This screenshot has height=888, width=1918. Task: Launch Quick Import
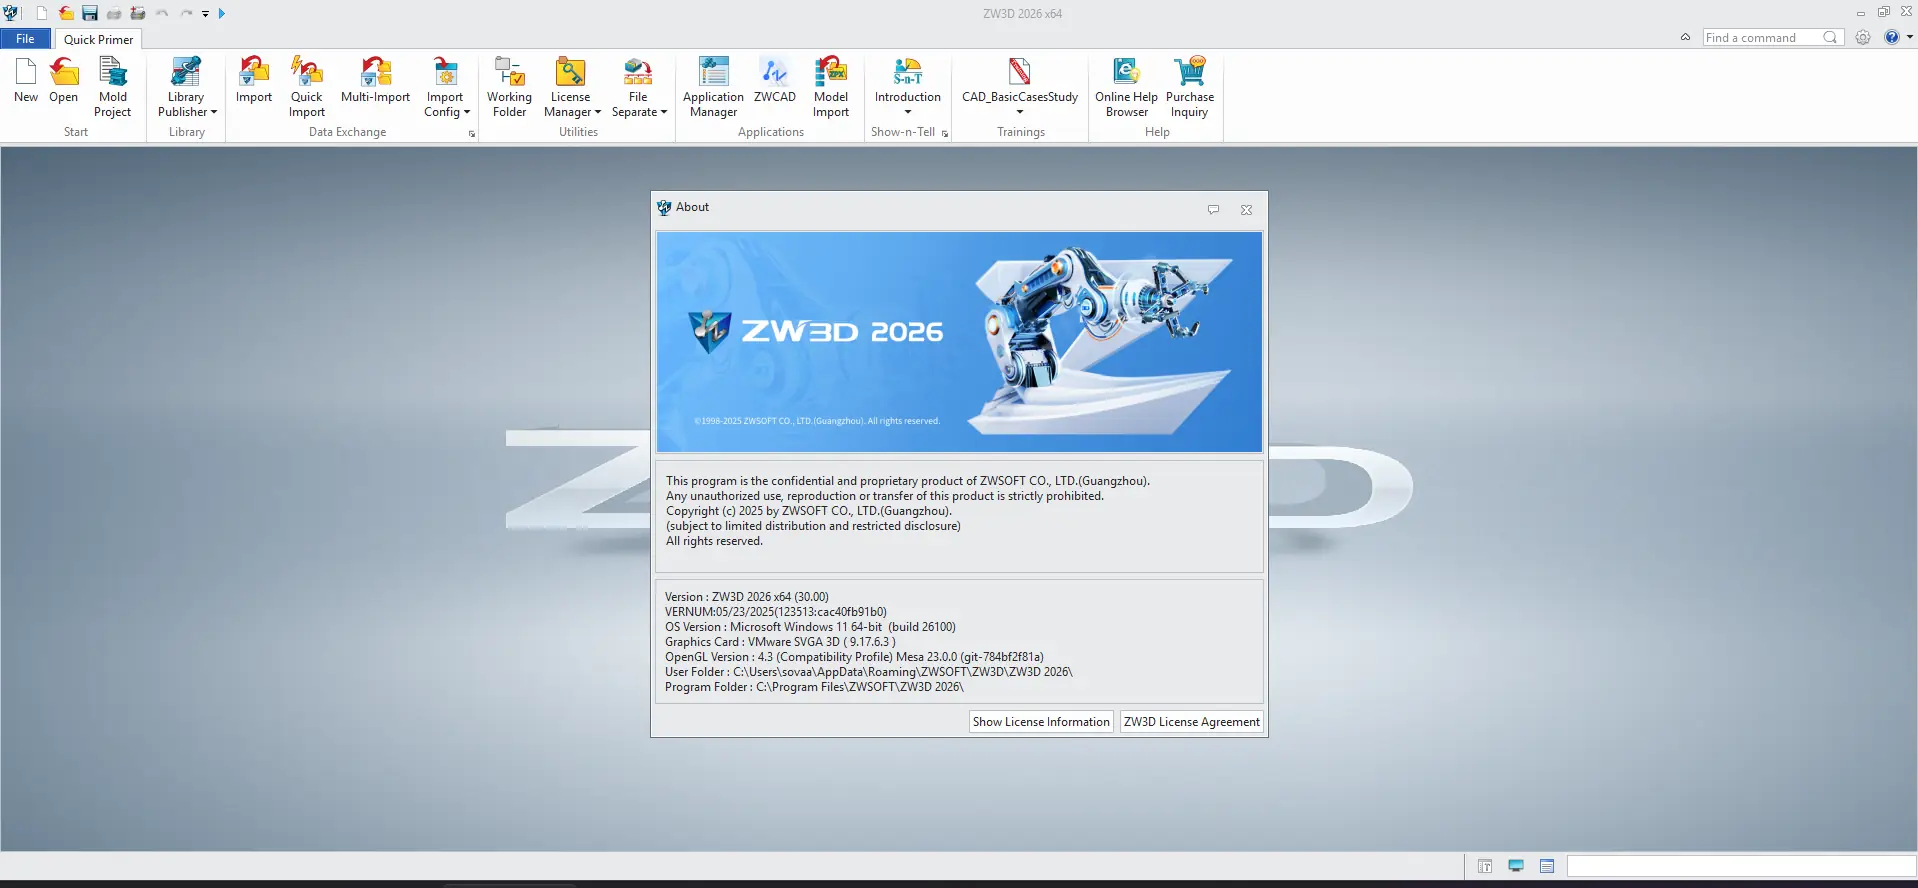click(307, 87)
